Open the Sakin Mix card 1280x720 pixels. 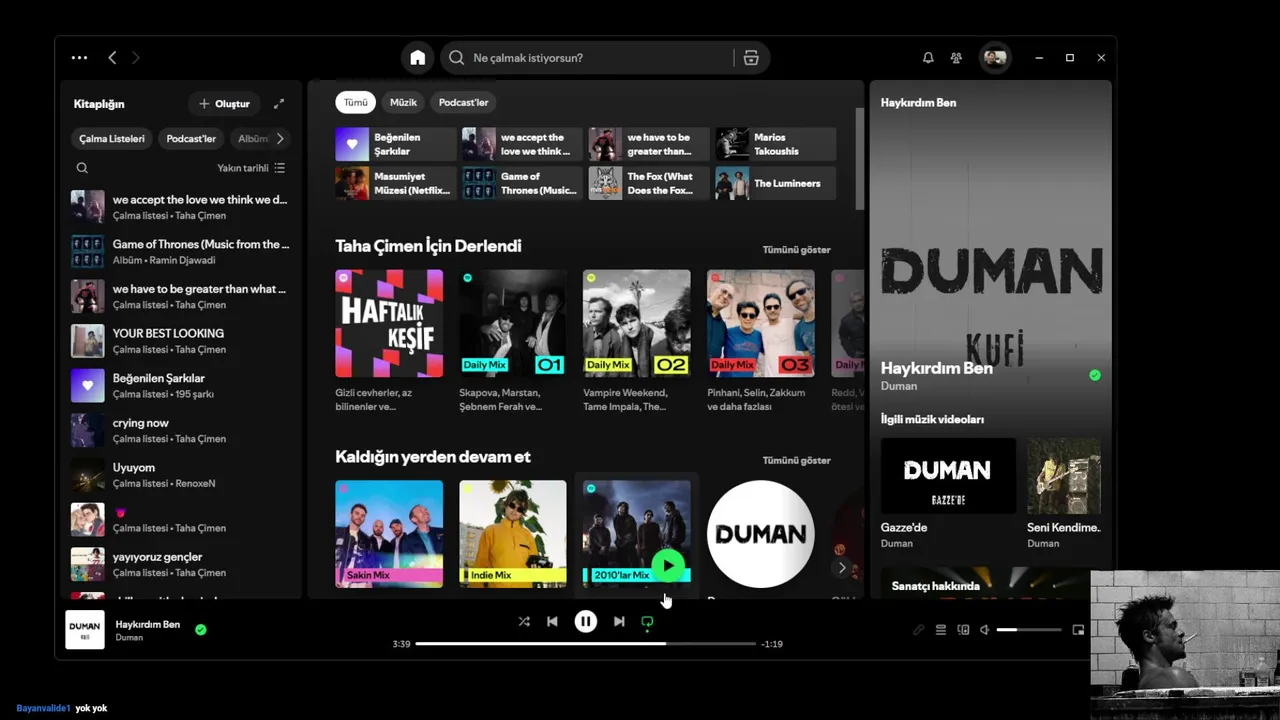389,534
